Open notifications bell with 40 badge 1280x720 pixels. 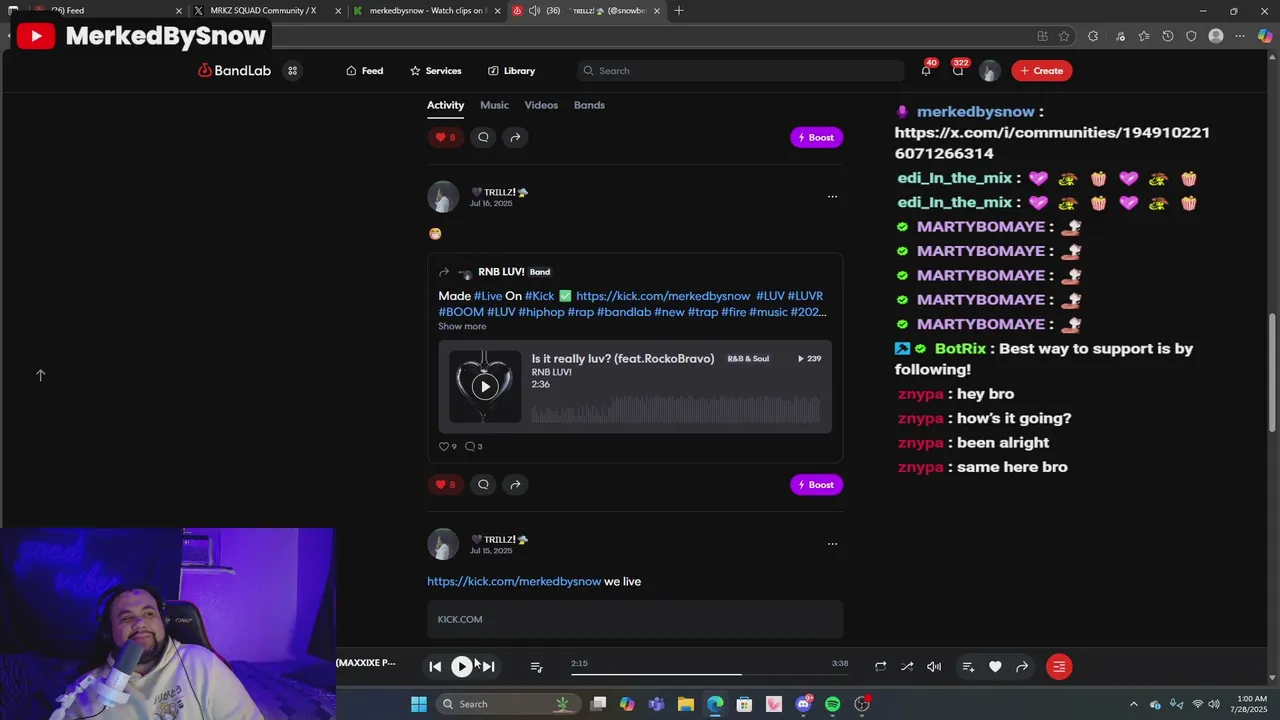pyautogui.click(x=926, y=70)
